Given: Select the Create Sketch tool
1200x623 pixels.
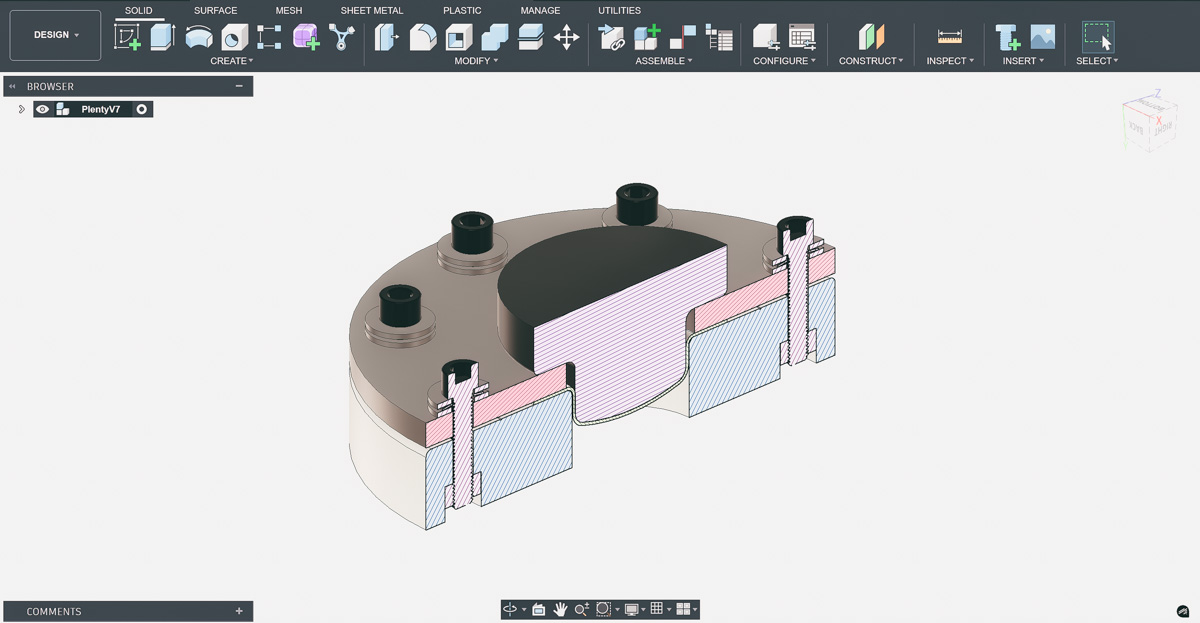Looking at the screenshot, I should click(125, 37).
